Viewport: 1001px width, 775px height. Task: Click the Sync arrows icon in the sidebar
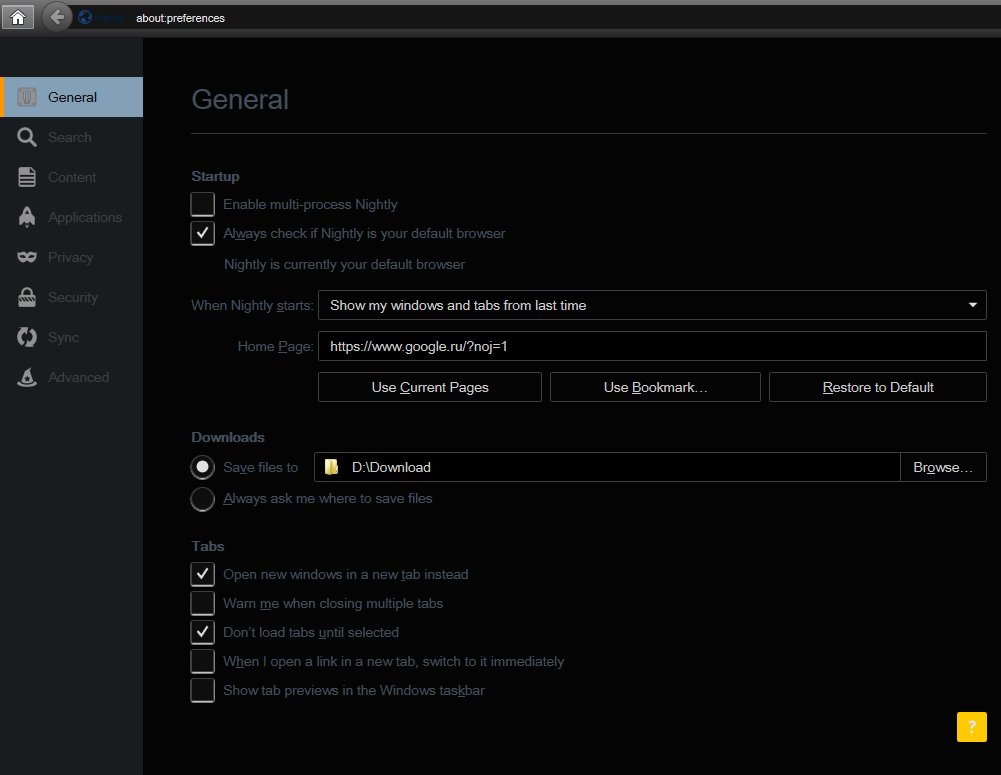pos(27,337)
